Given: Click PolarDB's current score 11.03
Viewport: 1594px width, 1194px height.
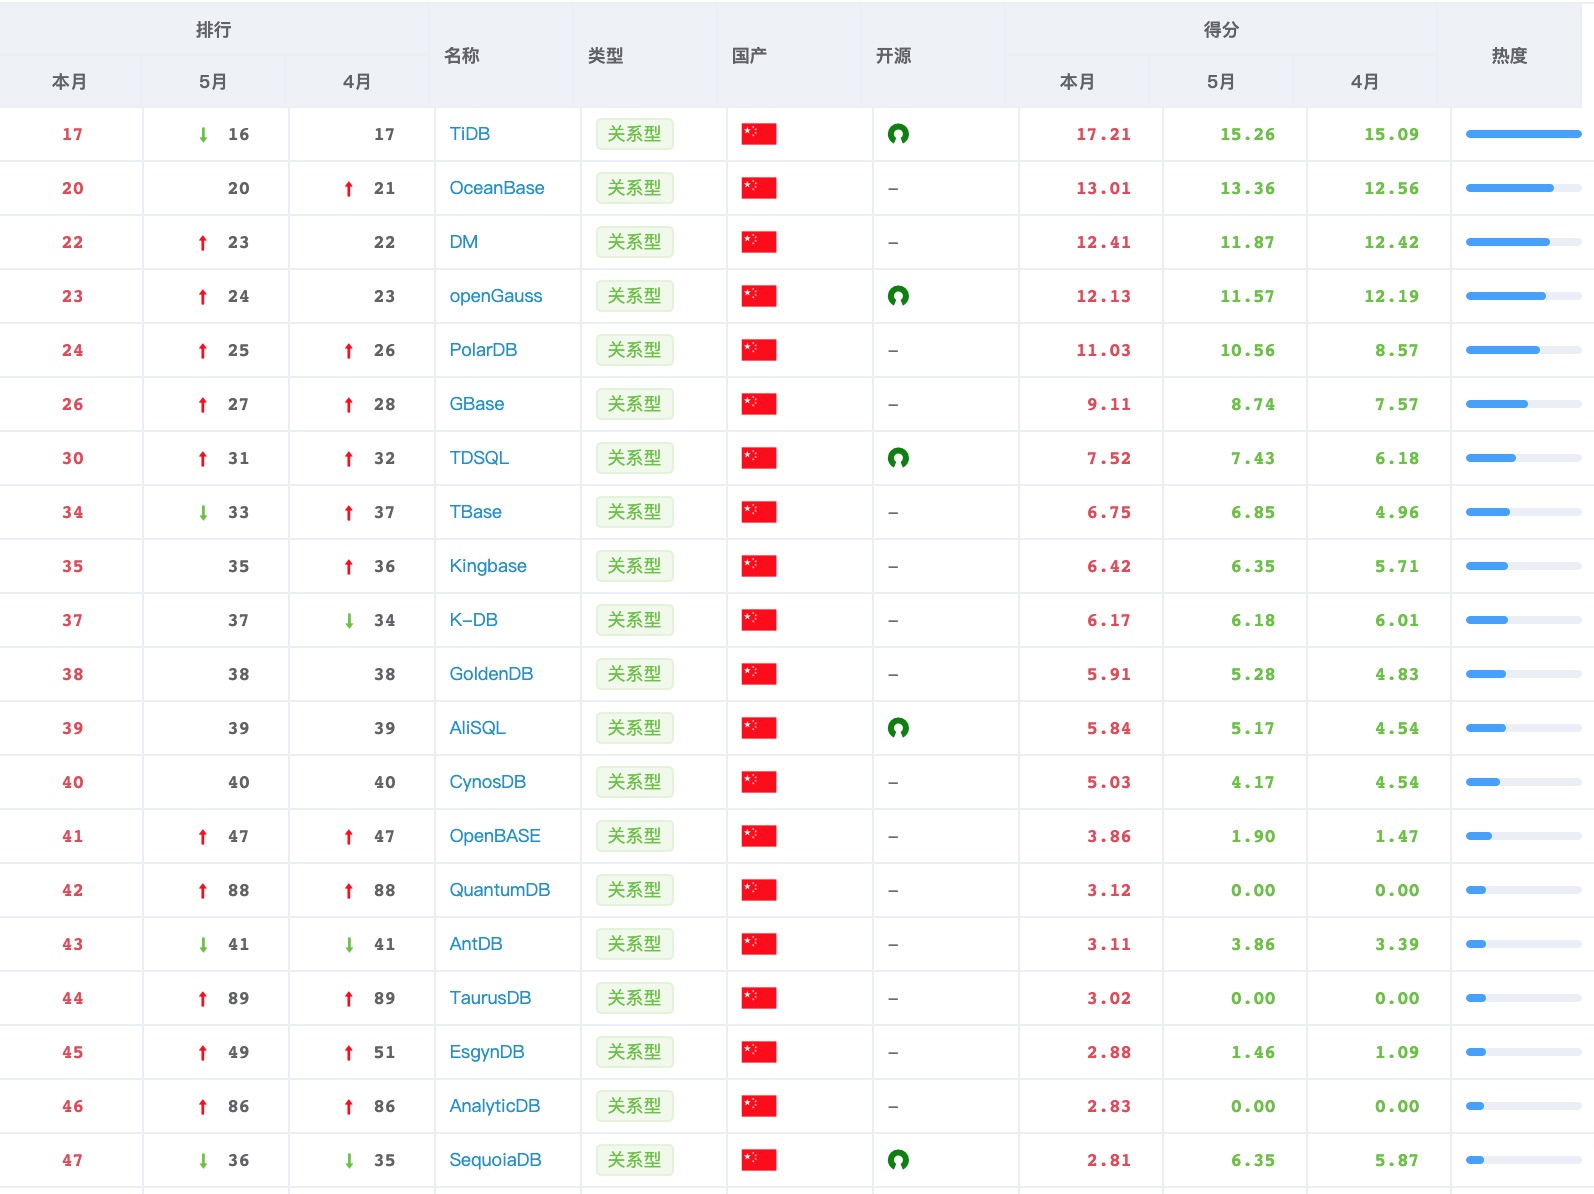Looking at the screenshot, I should tap(1104, 350).
